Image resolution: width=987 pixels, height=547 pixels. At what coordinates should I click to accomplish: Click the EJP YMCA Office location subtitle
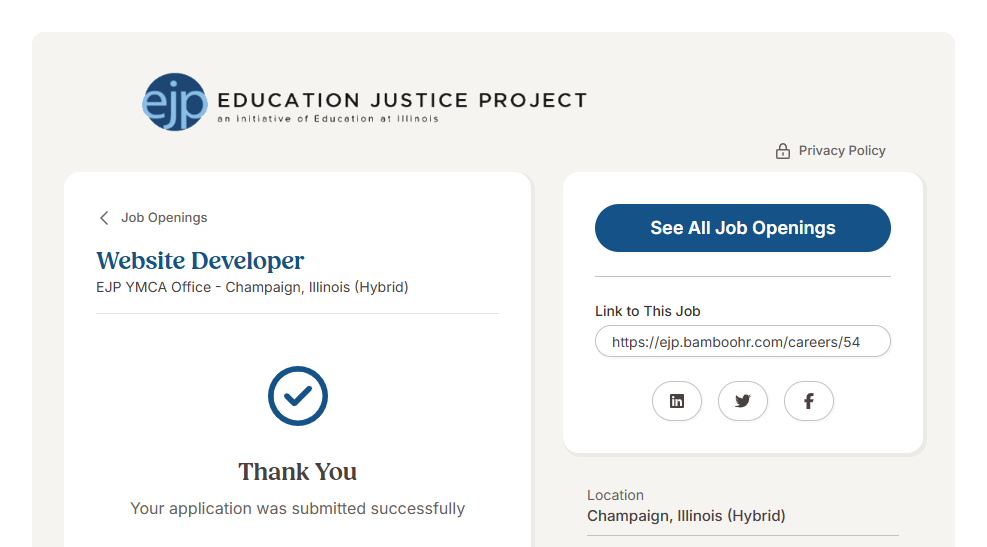point(252,287)
